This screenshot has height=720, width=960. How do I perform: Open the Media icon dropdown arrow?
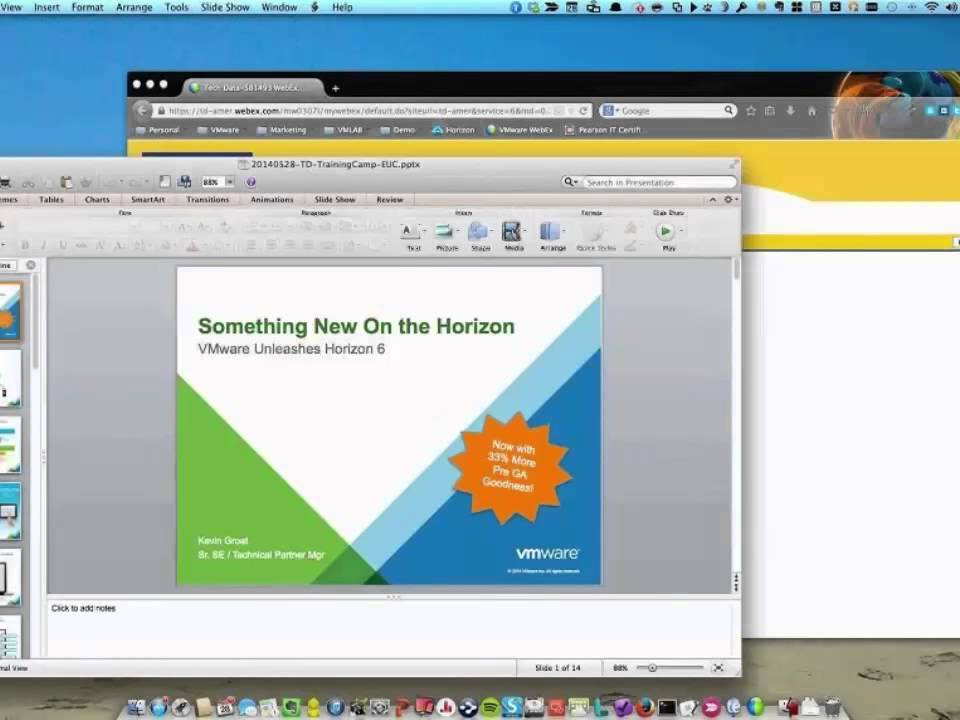coord(526,231)
